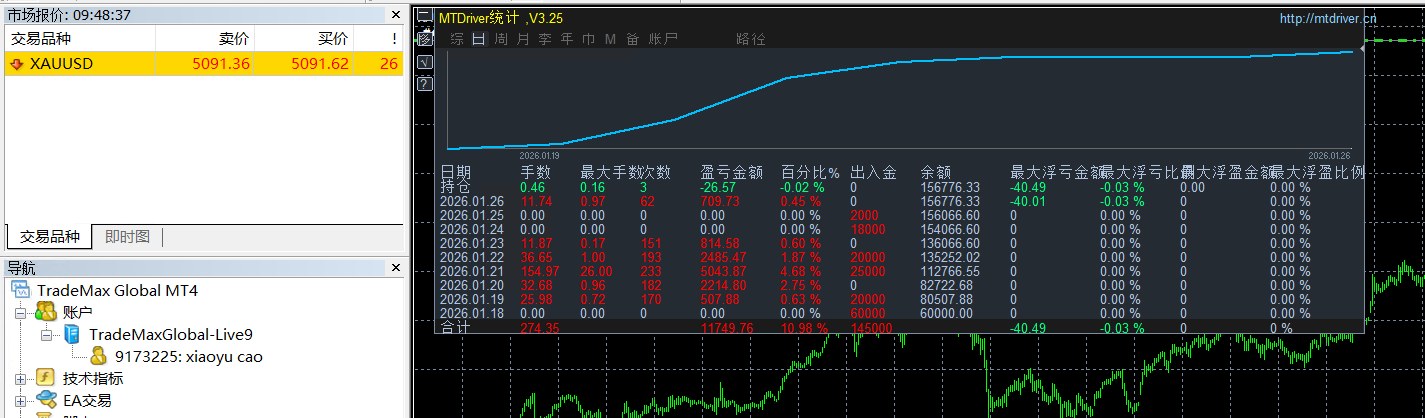Click the EA交易 expert advisors icon
The width and height of the screenshot is (1425, 418).
[x=45, y=400]
